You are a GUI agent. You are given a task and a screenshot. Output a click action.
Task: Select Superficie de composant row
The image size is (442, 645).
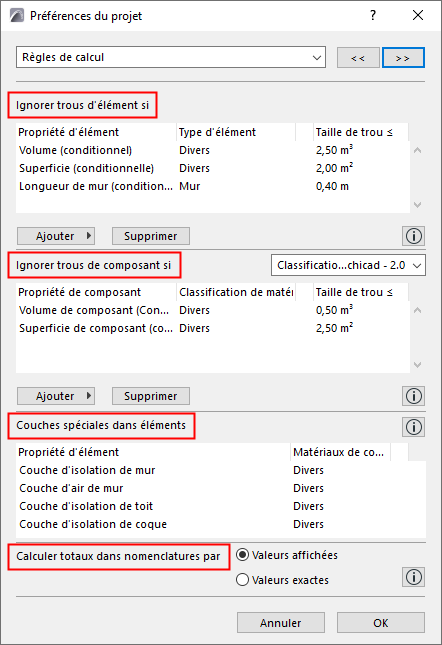(x=213, y=328)
